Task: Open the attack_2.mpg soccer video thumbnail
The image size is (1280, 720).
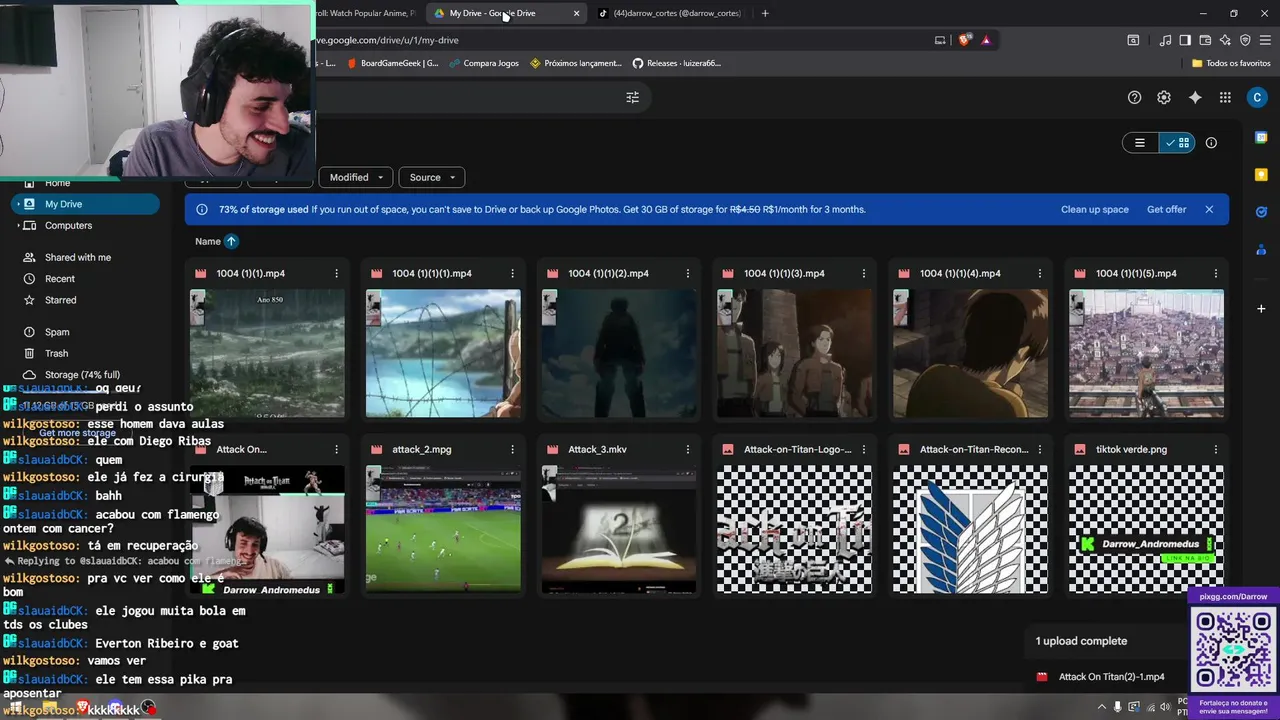Action: [x=443, y=529]
